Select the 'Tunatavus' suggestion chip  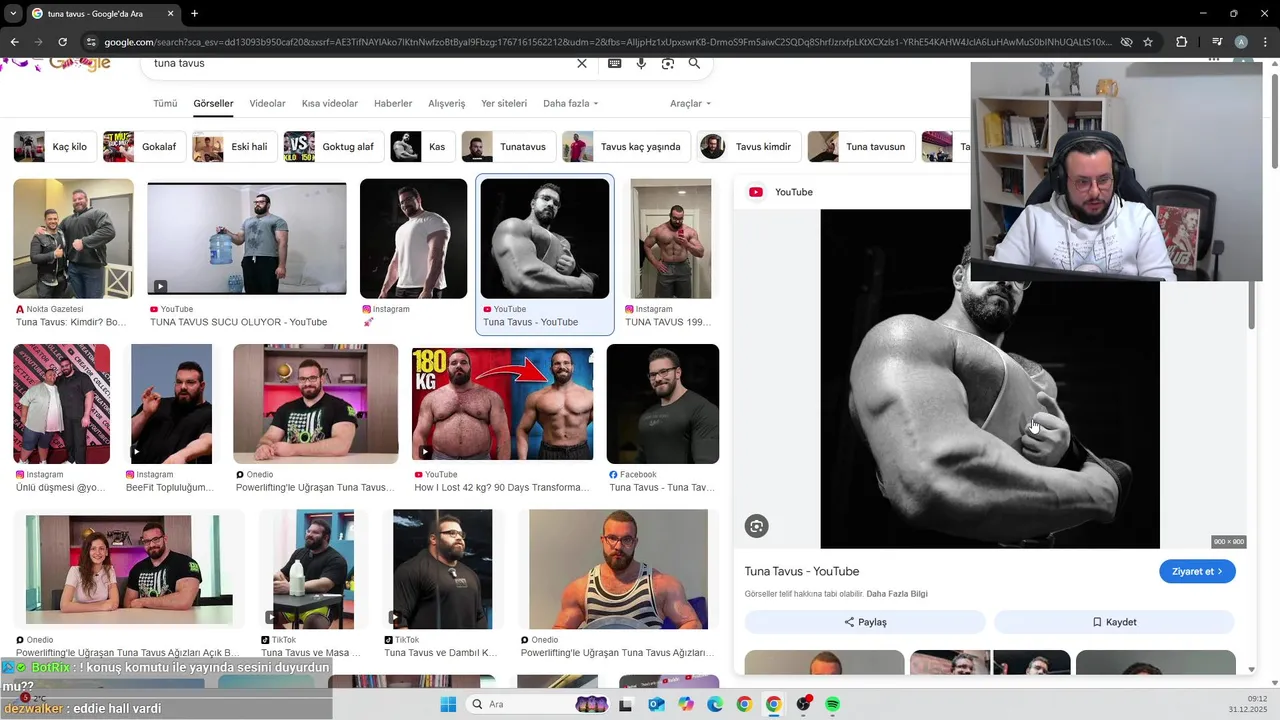(509, 147)
